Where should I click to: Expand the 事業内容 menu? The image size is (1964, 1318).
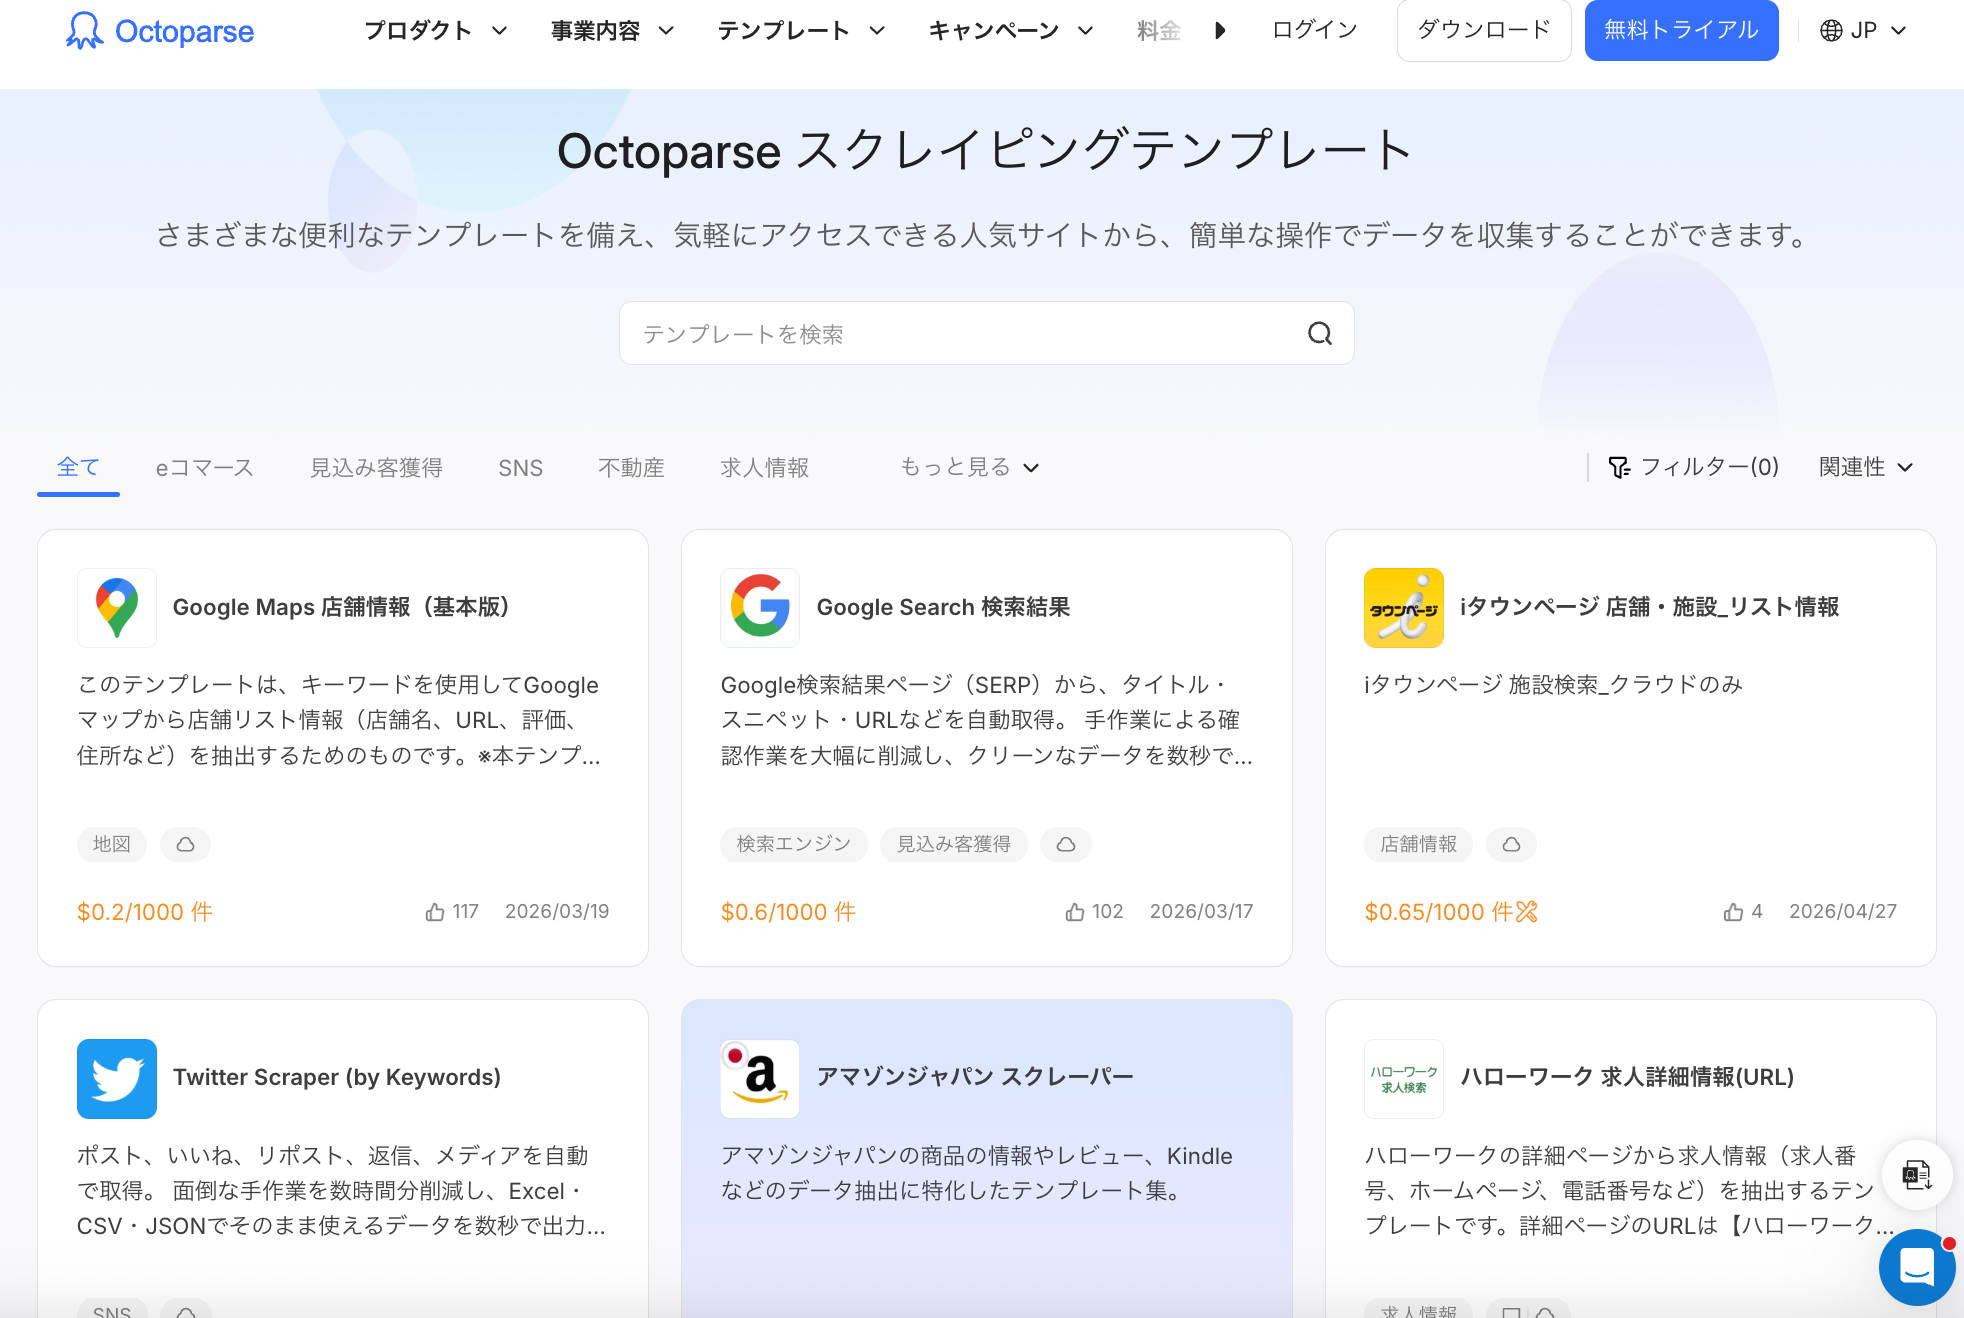pos(612,31)
